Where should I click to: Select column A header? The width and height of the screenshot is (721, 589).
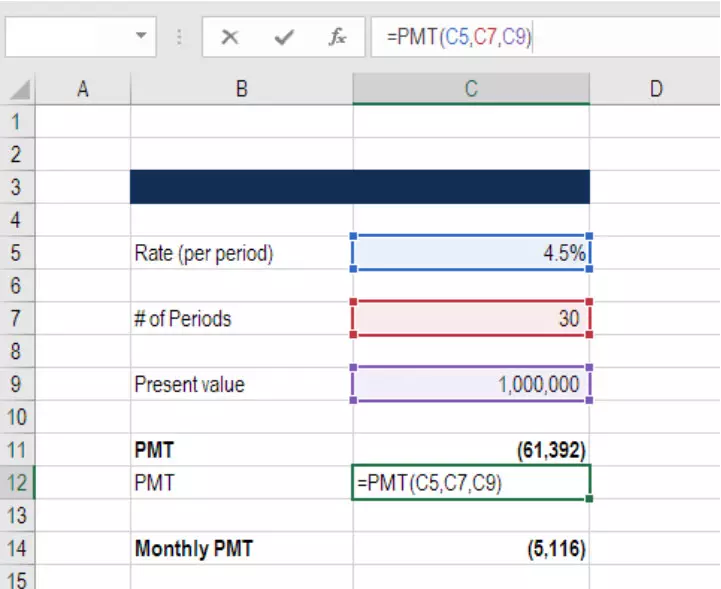[83, 89]
